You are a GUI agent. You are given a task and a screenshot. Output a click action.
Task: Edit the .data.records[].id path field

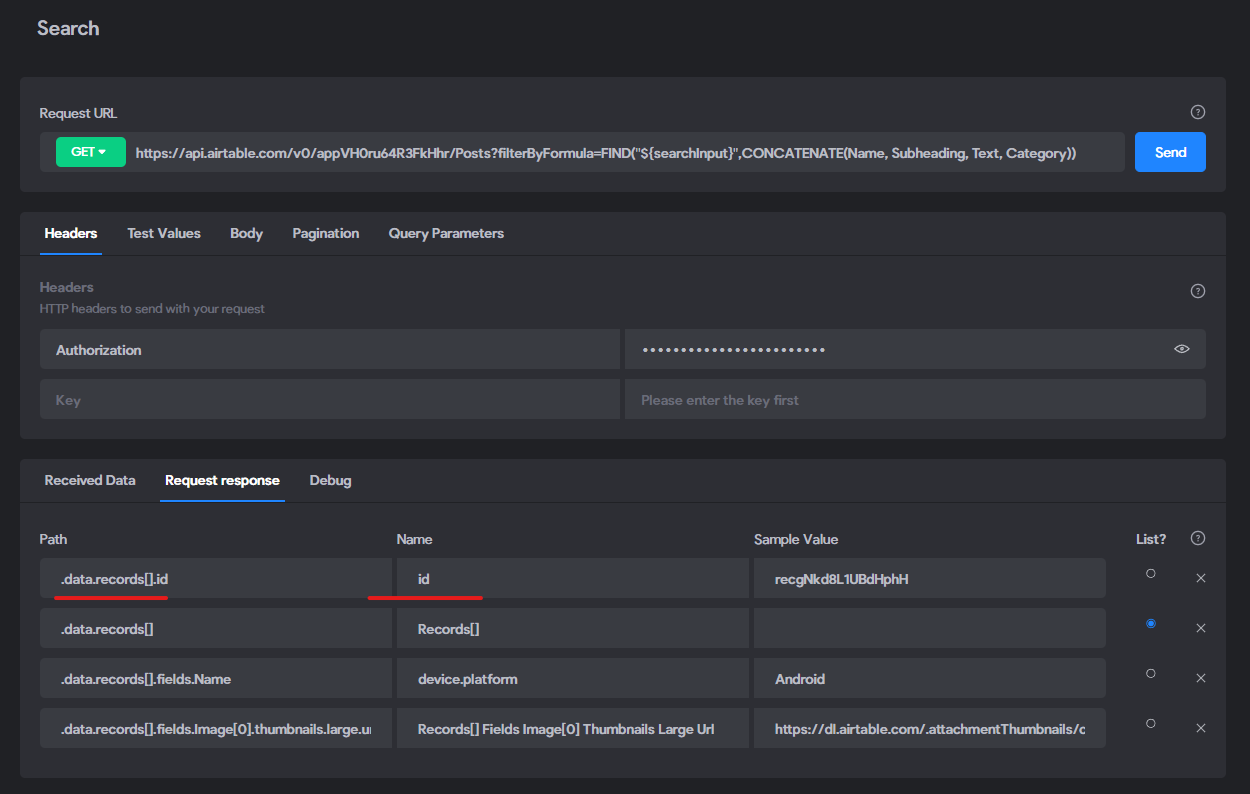tap(216, 578)
